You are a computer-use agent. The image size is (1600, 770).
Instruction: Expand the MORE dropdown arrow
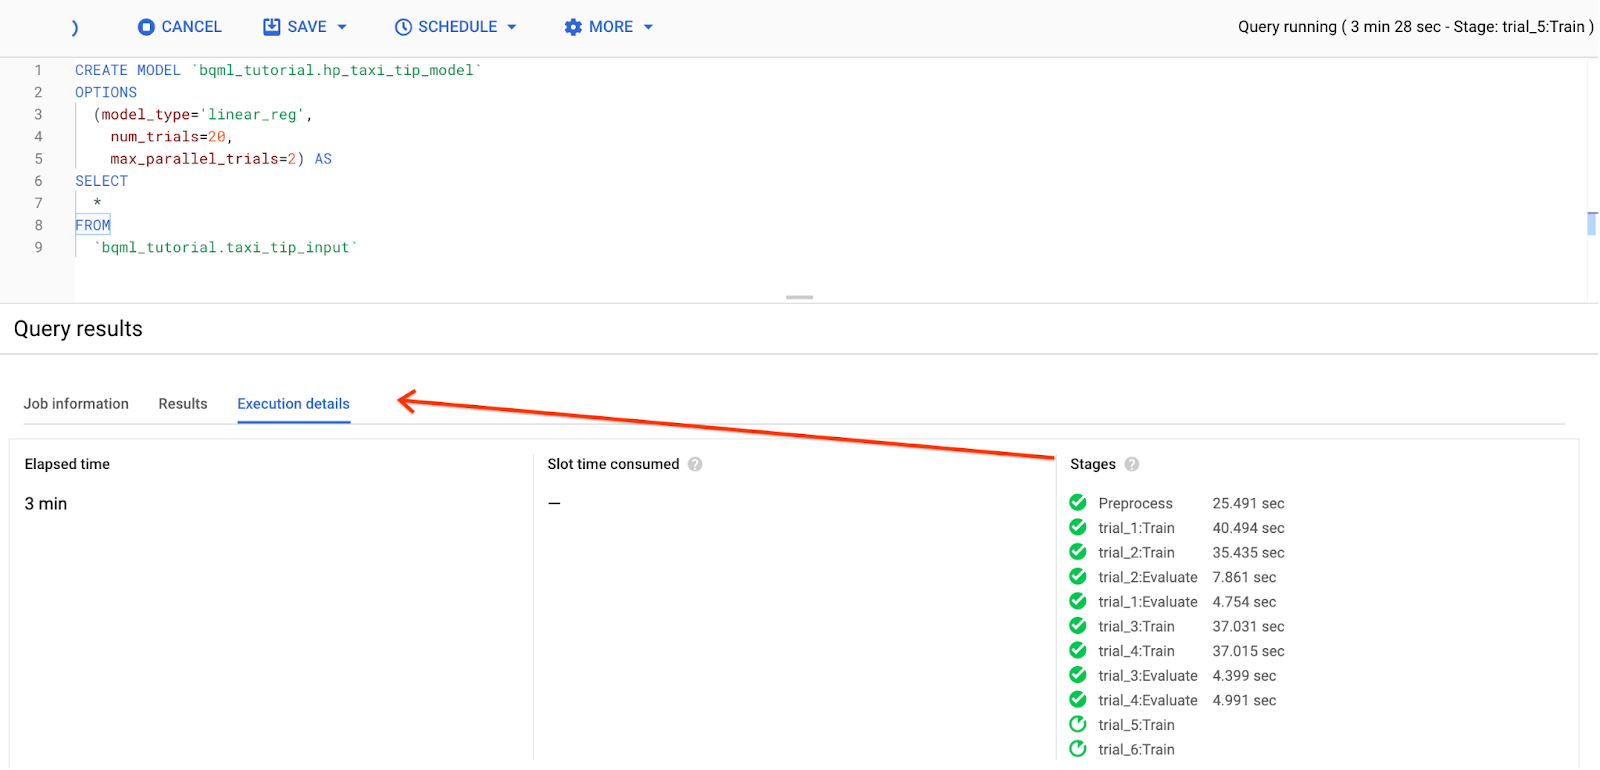(x=648, y=27)
